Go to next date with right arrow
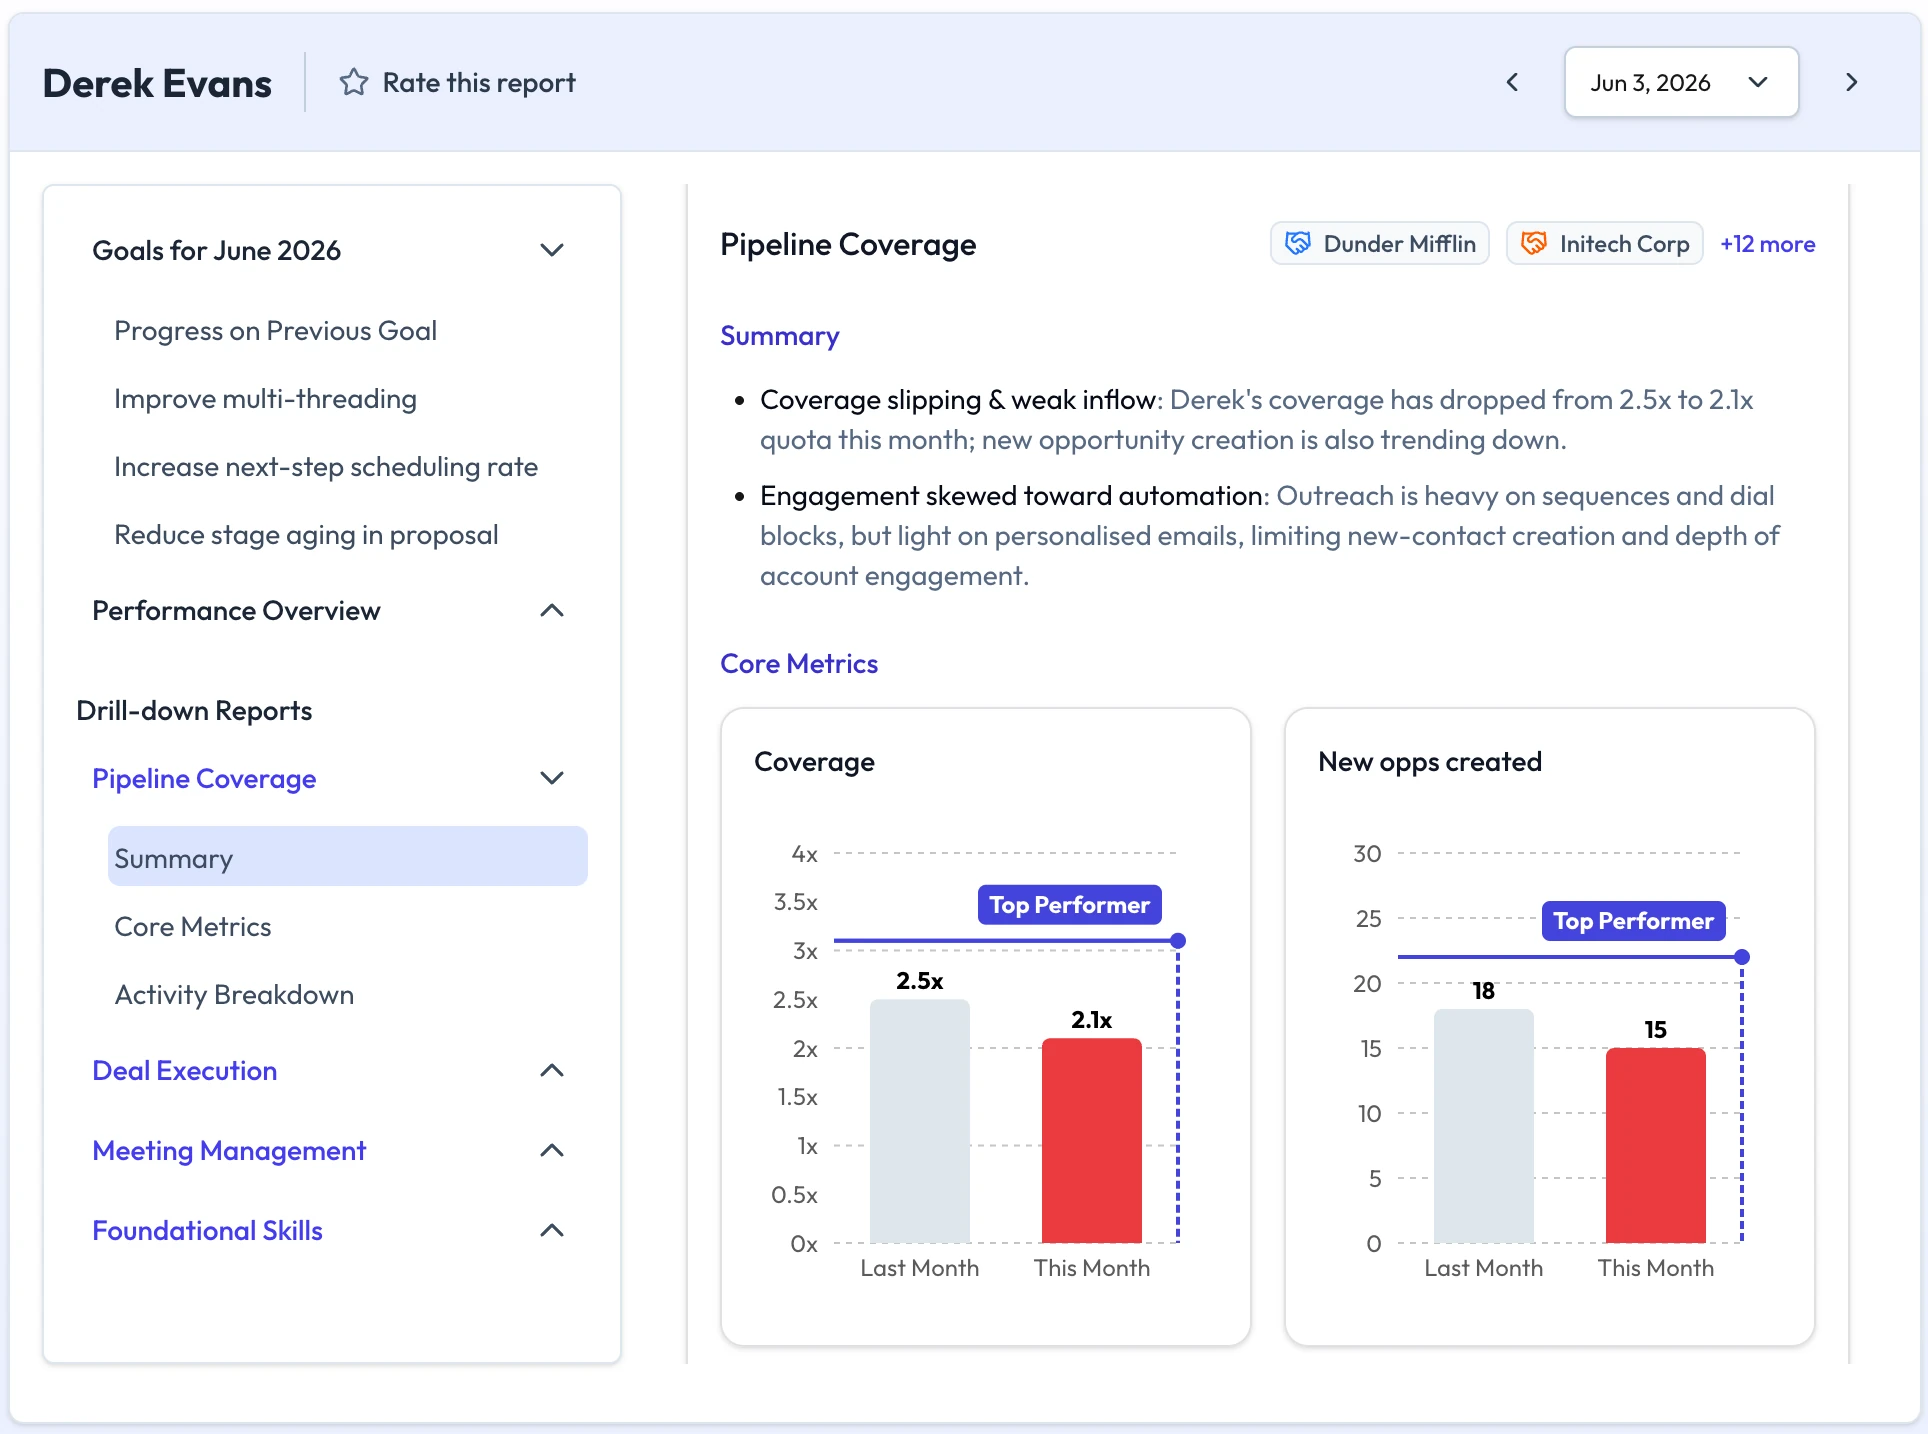The height and width of the screenshot is (1434, 1928). (1851, 82)
